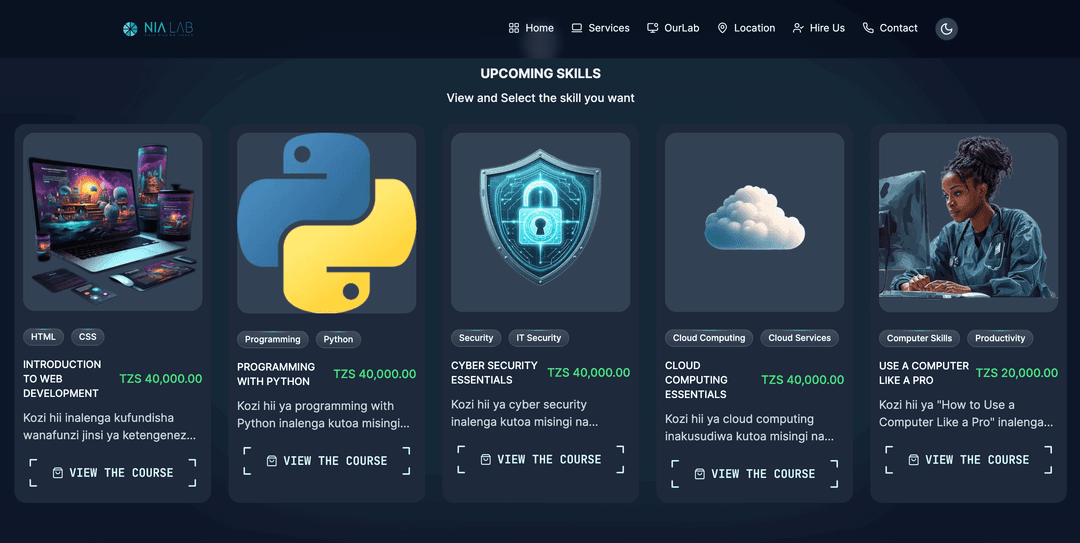Click the Cyber Security Essentials title

point(495,373)
